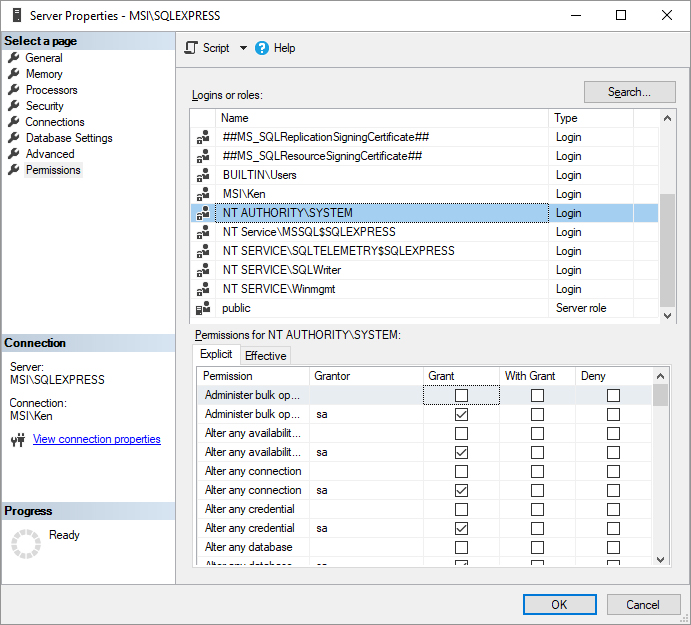Switch to the Effective tab
Screen dimensions: 691x625
[x=265, y=356]
